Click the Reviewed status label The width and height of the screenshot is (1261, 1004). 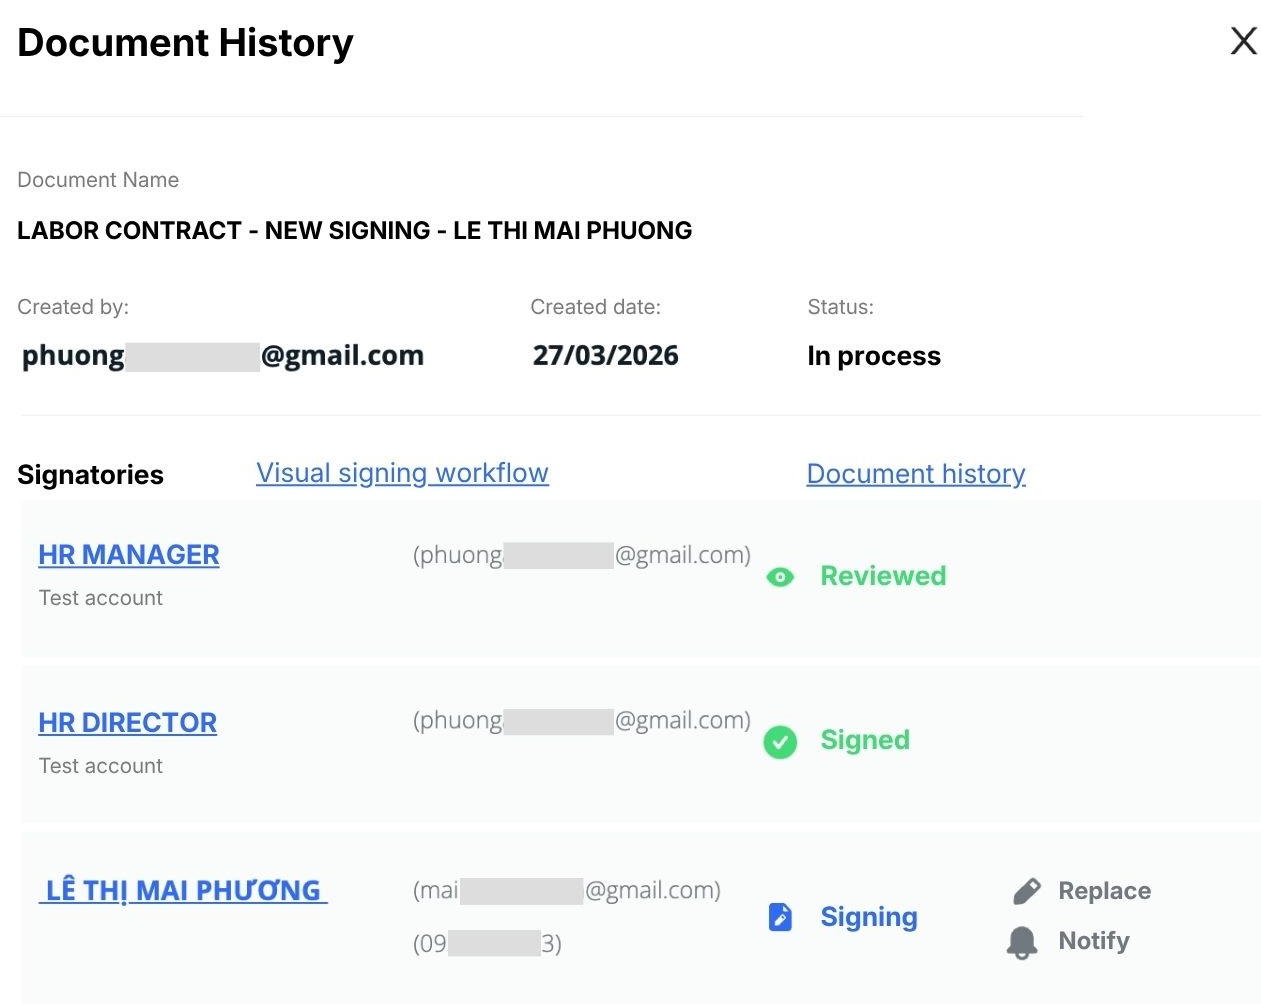tap(883, 576)
